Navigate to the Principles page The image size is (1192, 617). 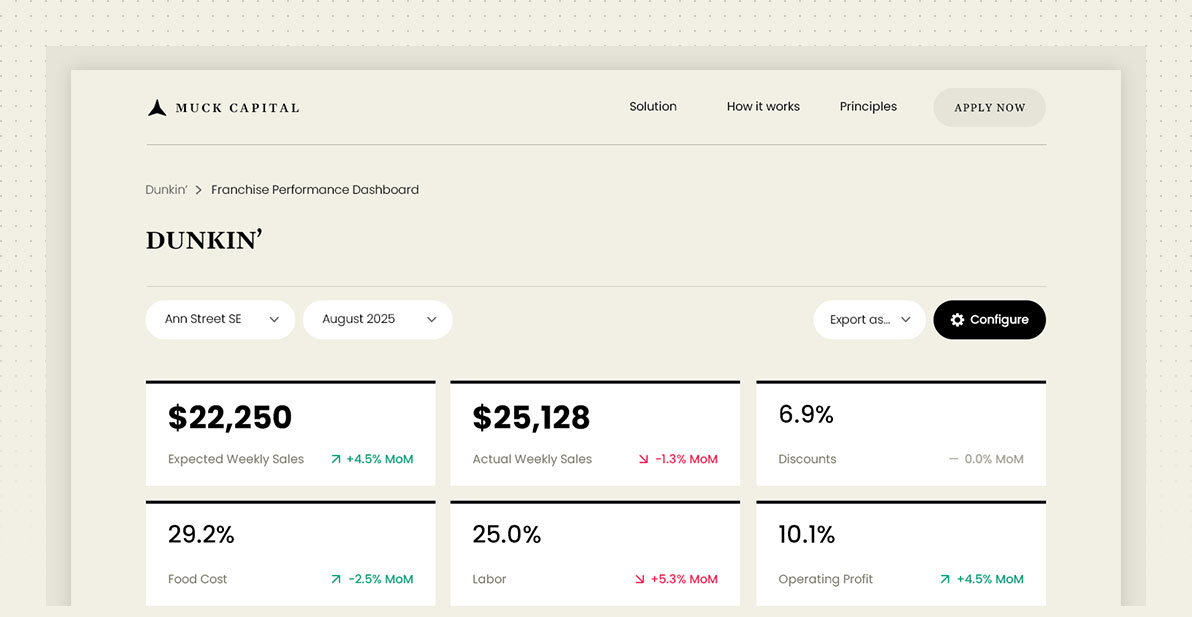[x=868, y=106]
